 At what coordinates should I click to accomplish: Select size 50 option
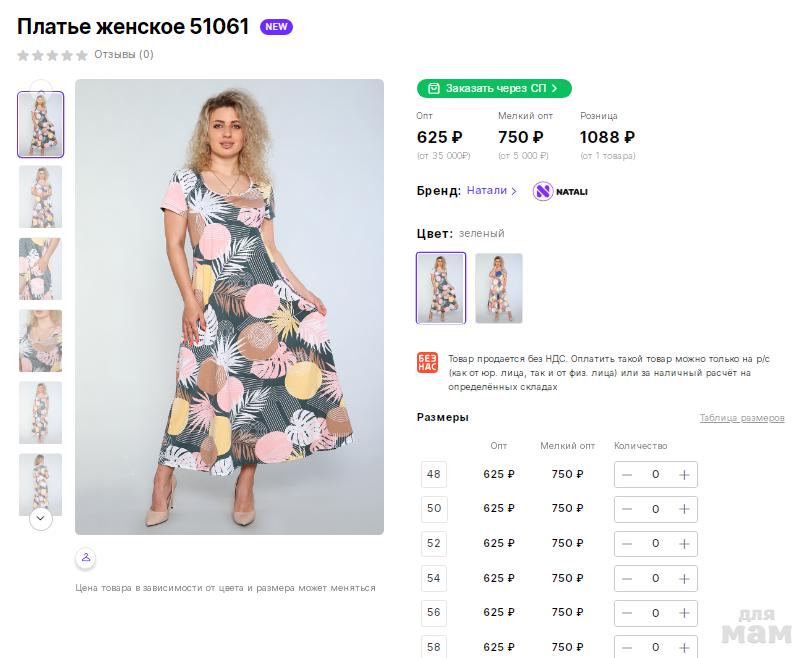coord(433,509)
